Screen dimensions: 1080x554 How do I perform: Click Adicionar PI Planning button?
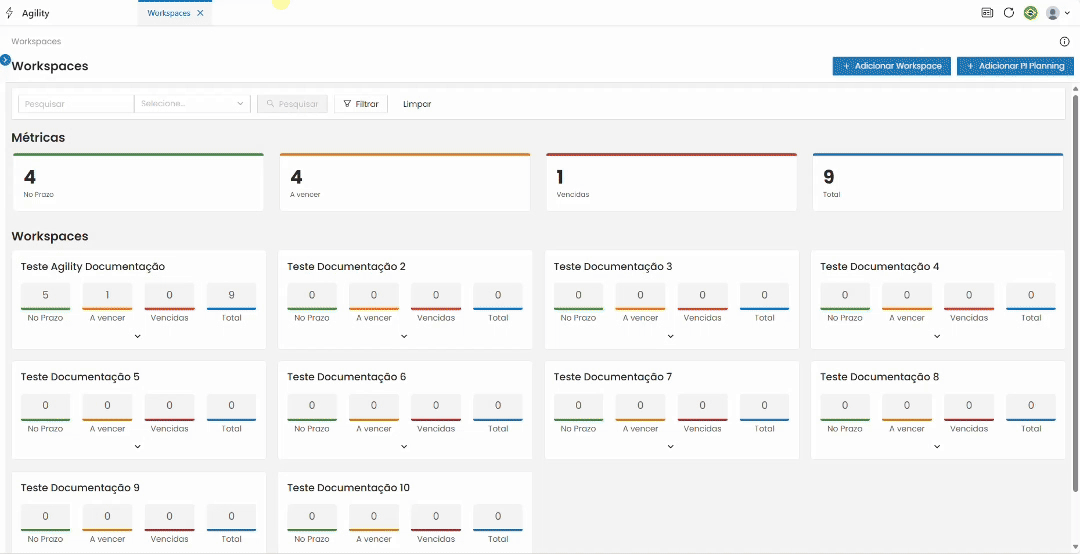click(1015, 66)
